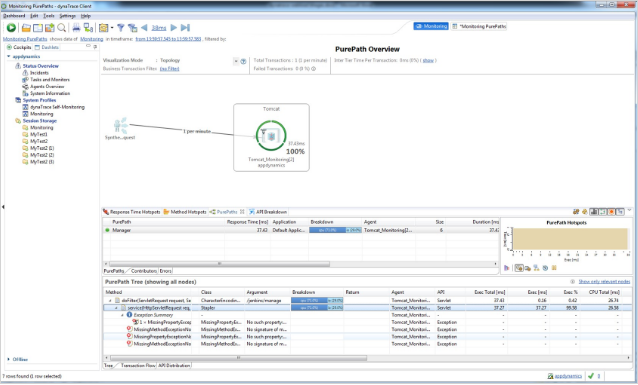The width and height of the screenshot is (638, 385).
Task: Click the no filter link
Action: 169,69
